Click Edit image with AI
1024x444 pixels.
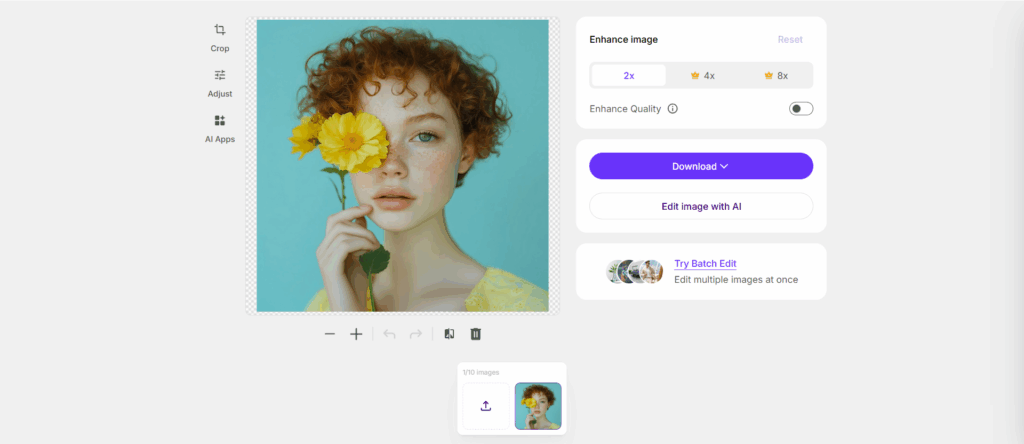(701, 206)
